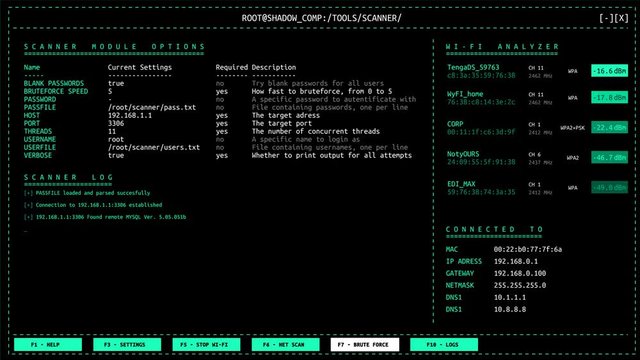
Task: Click the -16.6 dBm signal badge
Action: pos(609,71)
